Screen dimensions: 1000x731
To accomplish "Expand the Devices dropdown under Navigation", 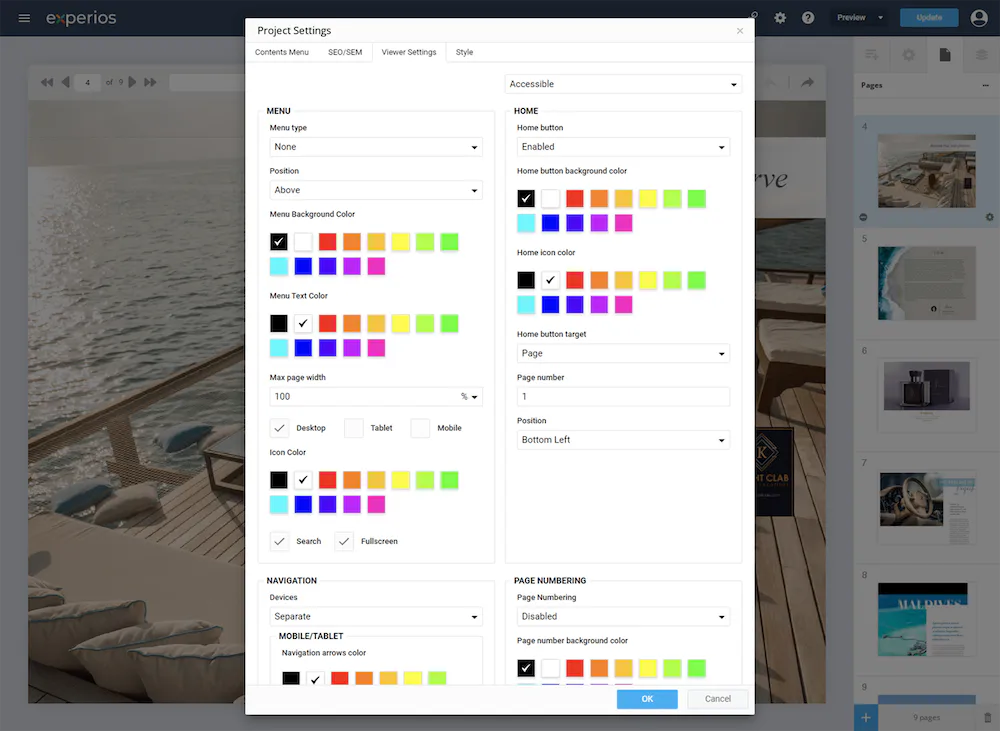I will 376,617.
